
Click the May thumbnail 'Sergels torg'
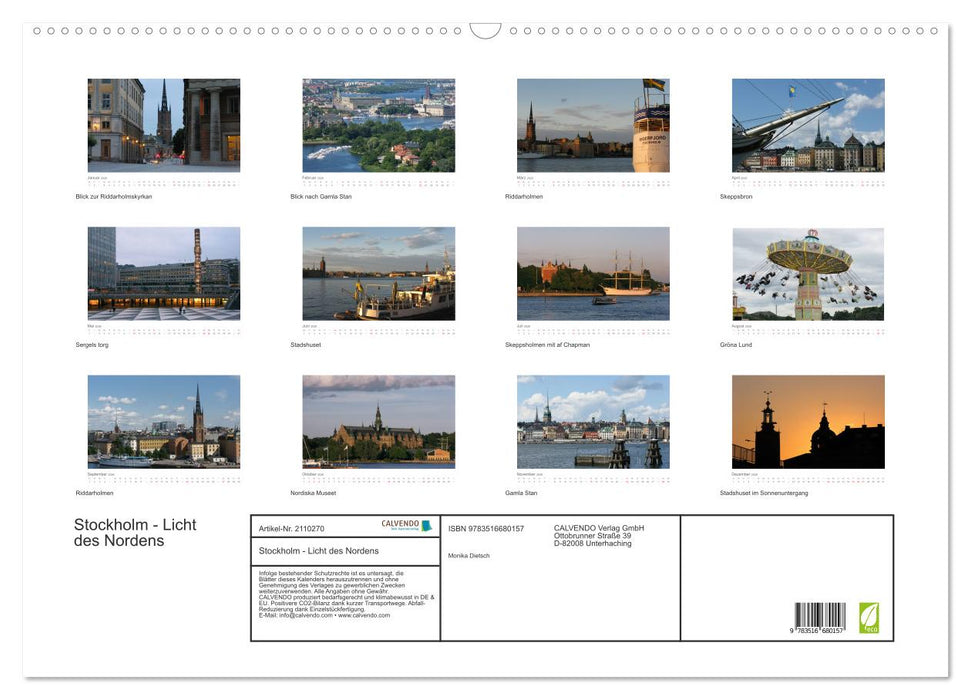tap(163, 273)
